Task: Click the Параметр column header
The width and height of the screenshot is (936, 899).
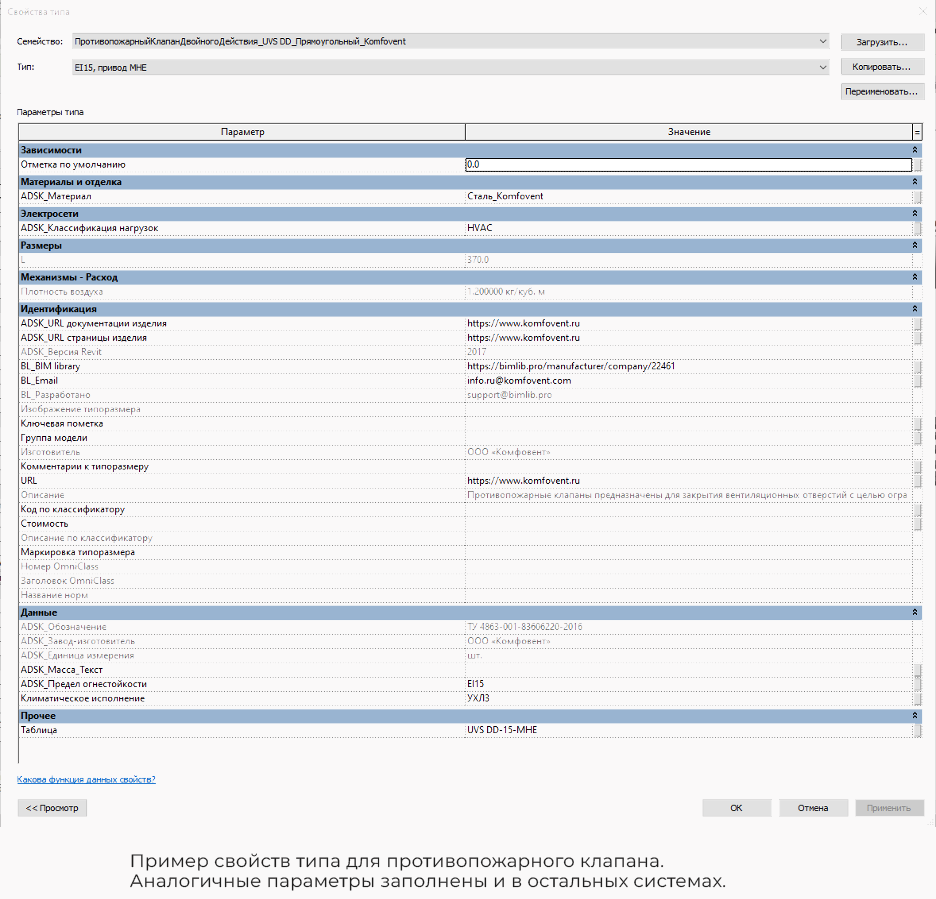Action: click(x=242, y=132)
